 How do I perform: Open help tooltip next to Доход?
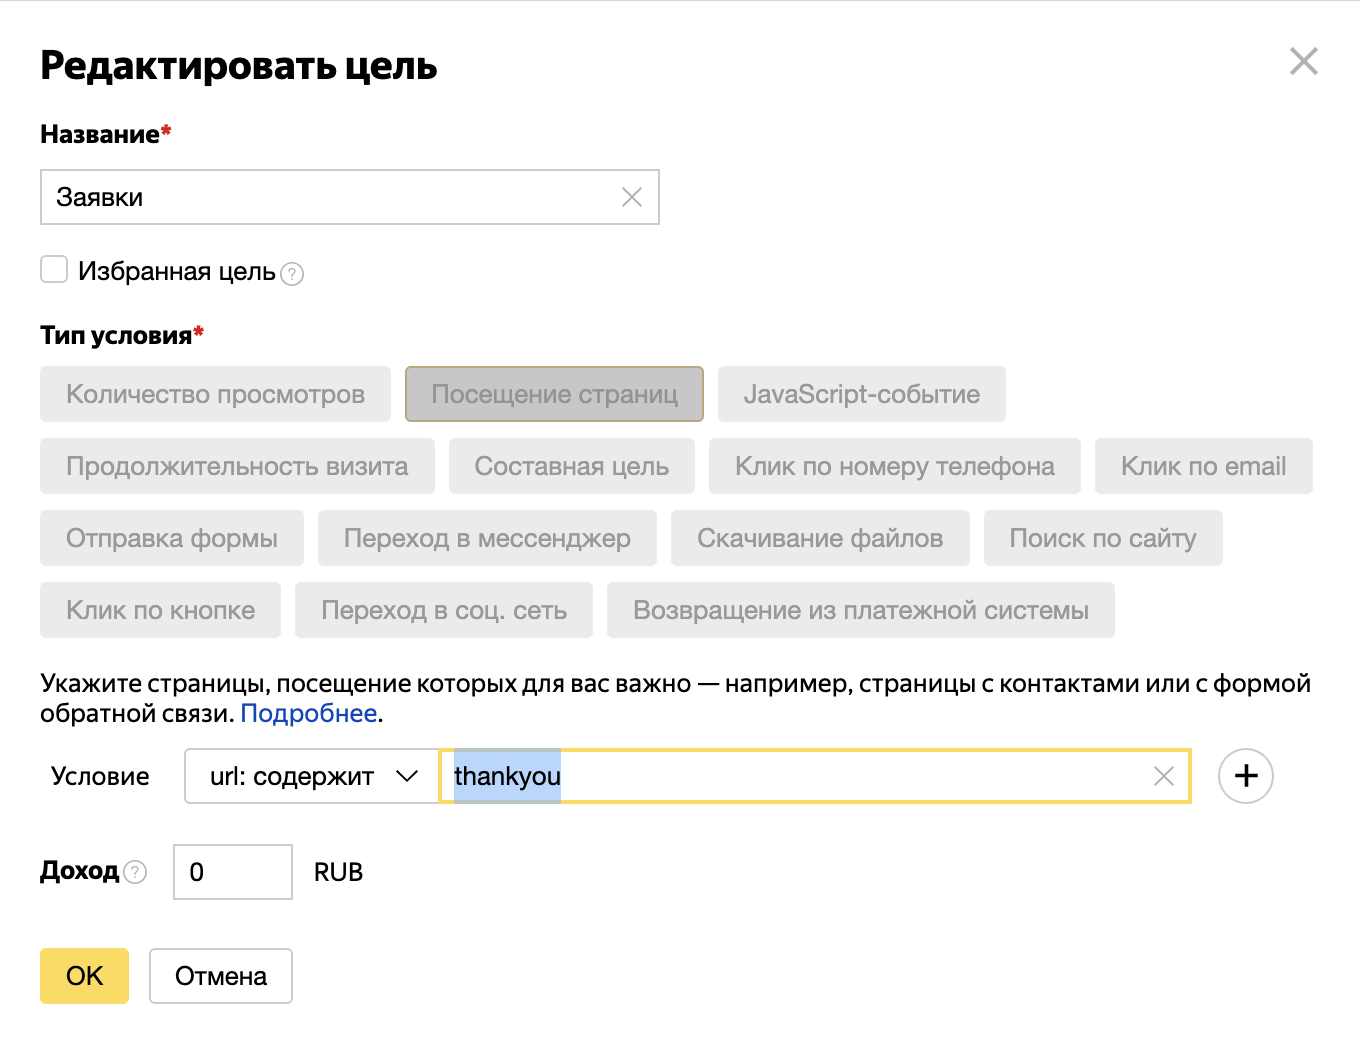135,872
